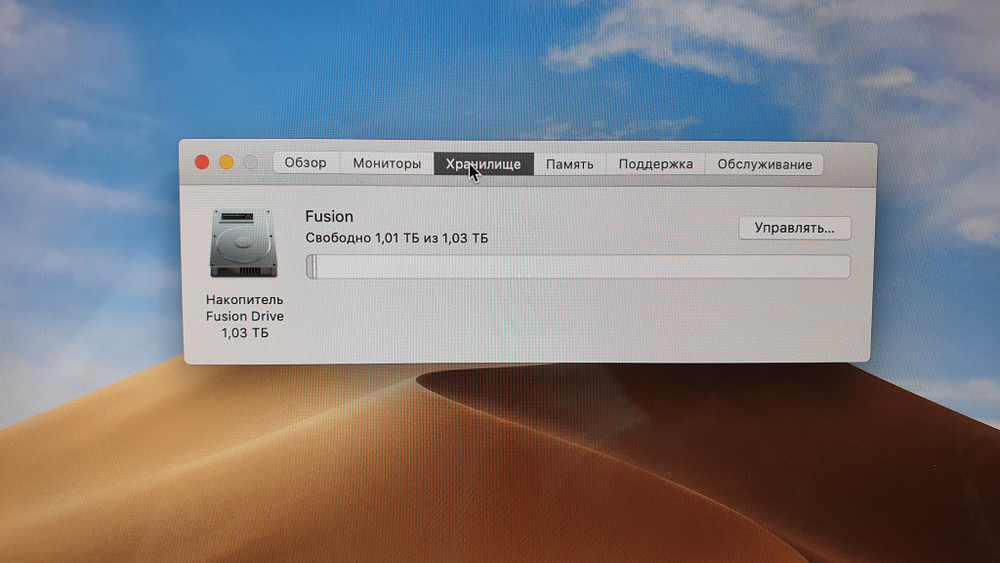Close the window with the red button
This screenshot has height=563, width=1000.
click(202, 162)
